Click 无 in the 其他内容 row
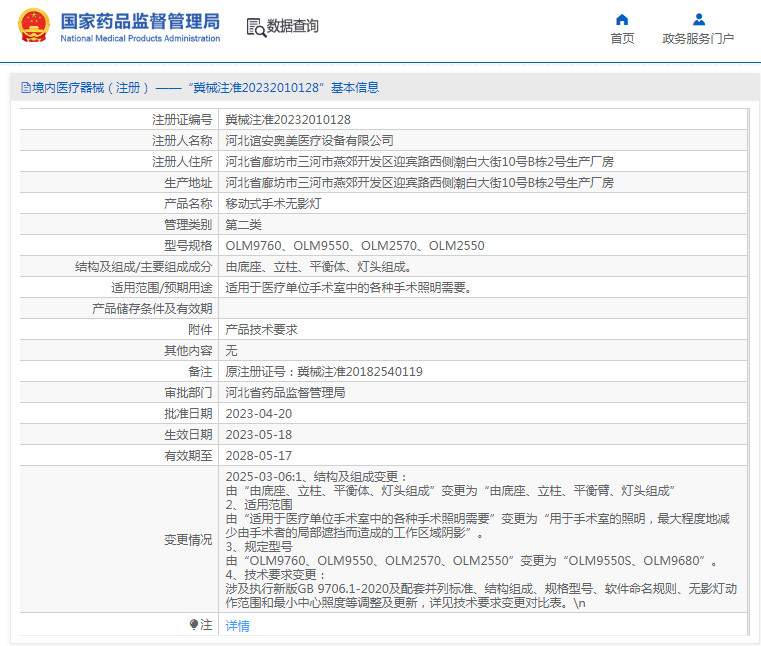This screenshot has width=761, height=646. tap(232, 351)
